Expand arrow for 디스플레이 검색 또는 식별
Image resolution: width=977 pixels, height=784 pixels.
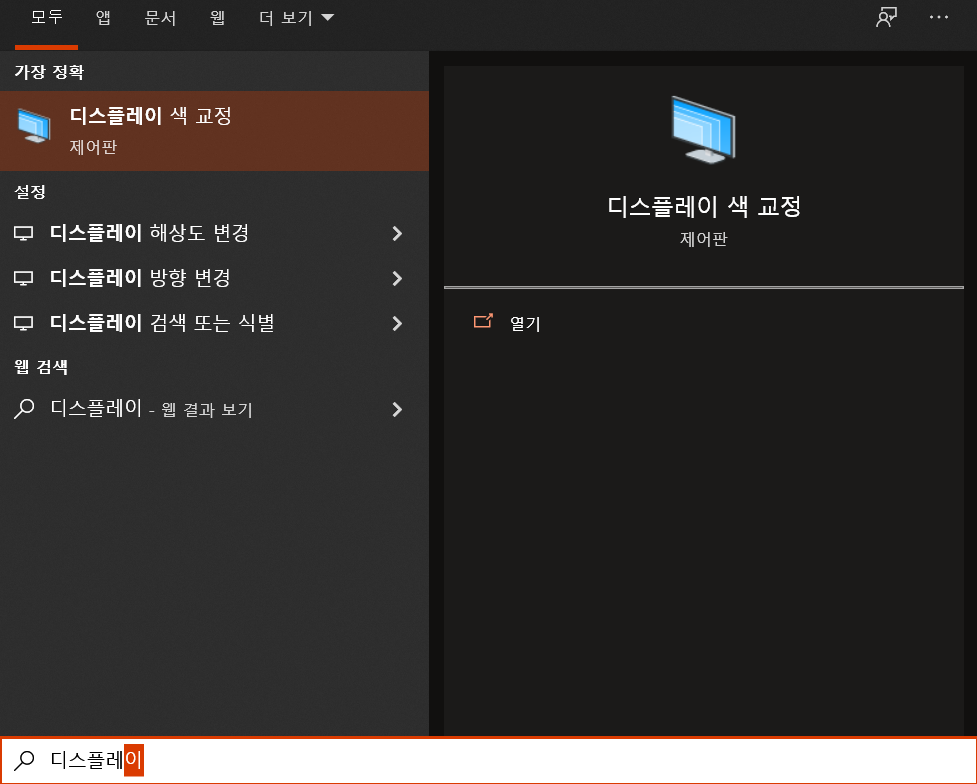point(397,323)
